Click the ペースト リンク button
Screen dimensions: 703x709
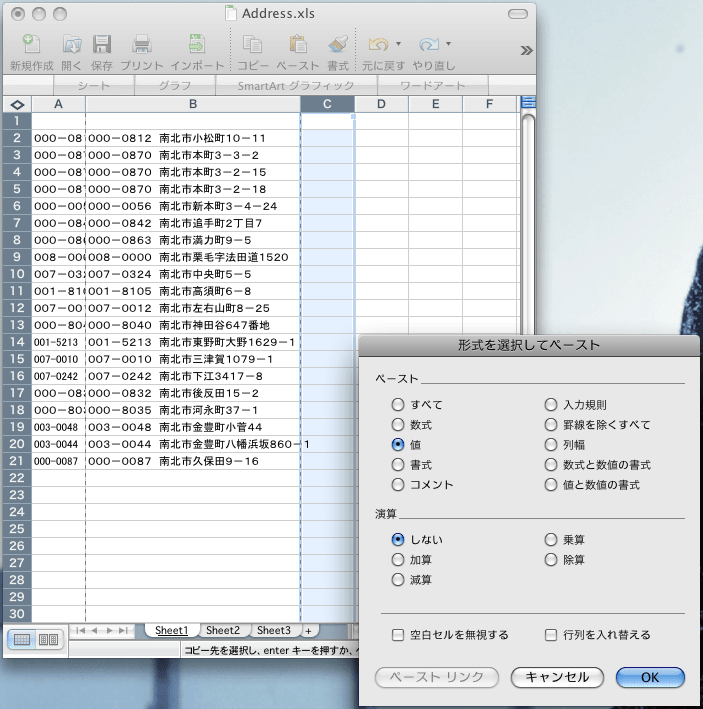[x=437, y=677]
